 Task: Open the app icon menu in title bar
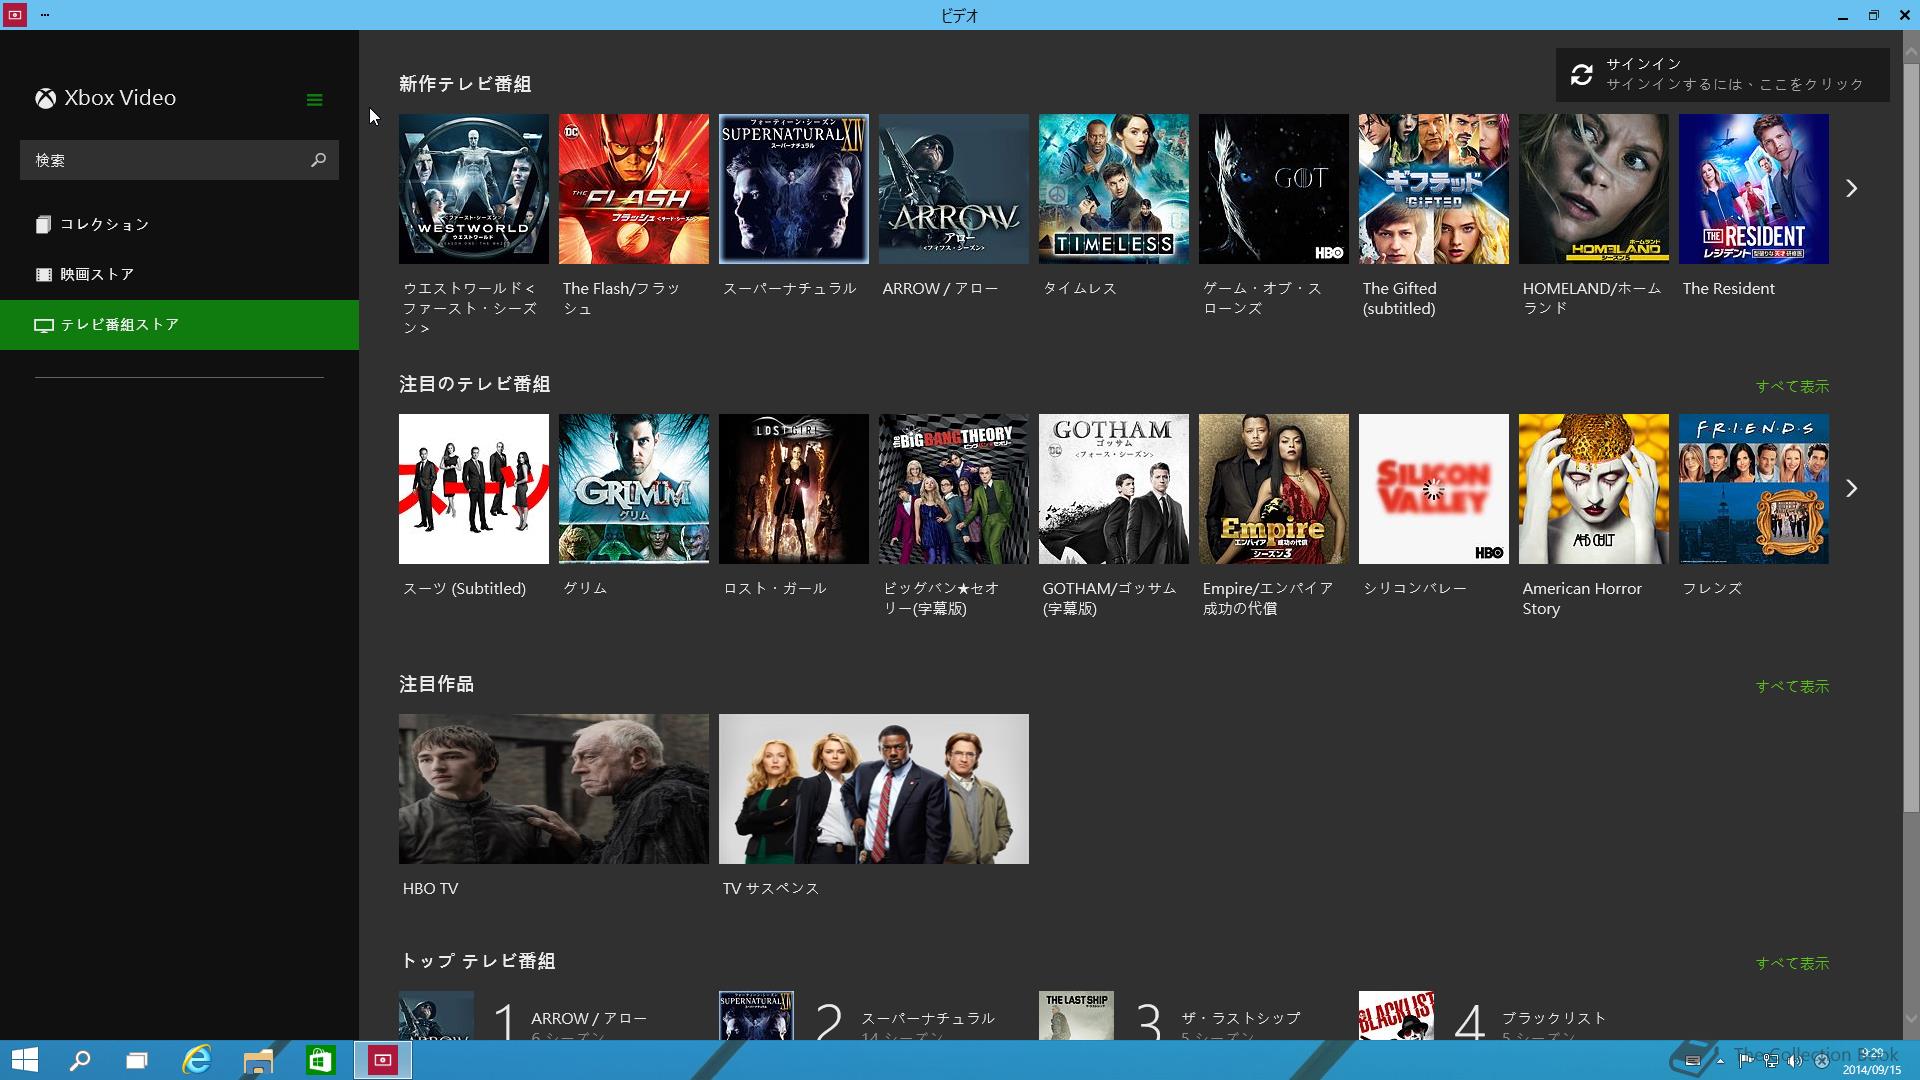point(15,15)
